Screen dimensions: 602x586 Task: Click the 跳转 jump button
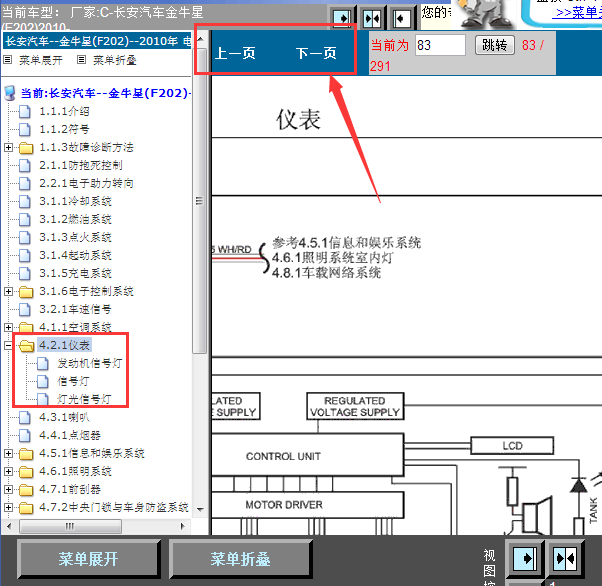[x=494, y=45]
